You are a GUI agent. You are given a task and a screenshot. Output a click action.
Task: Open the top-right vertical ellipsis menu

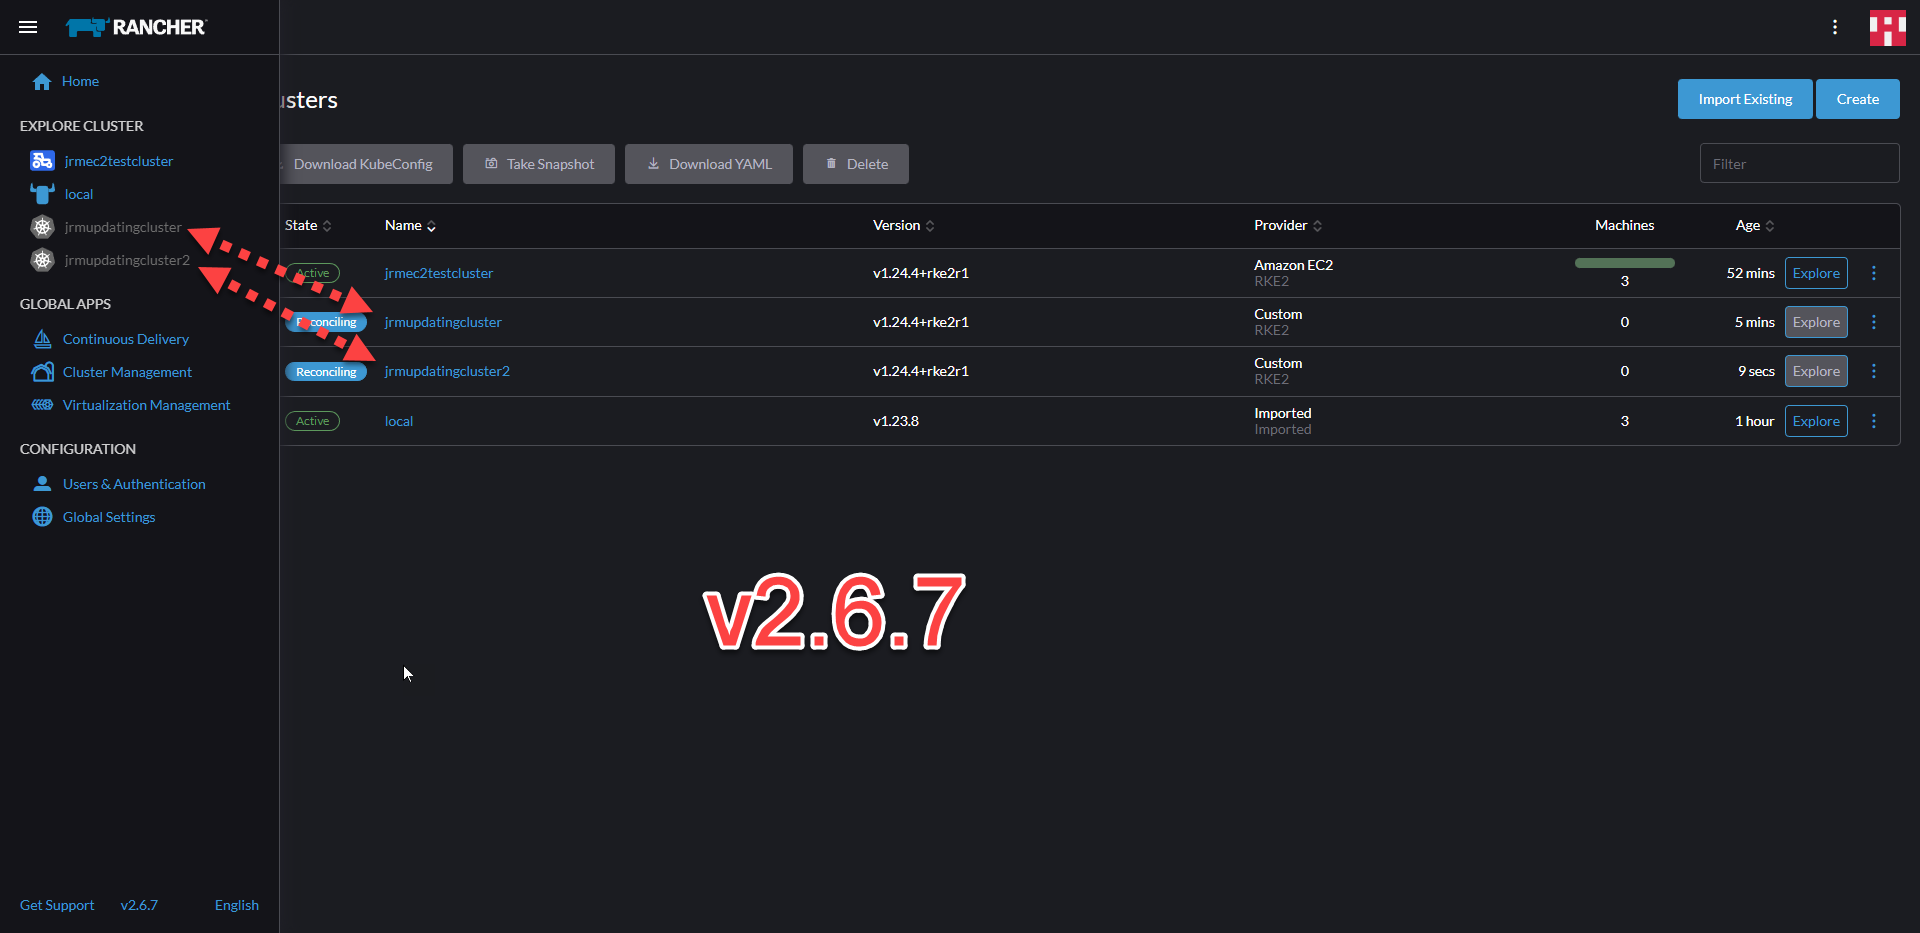pos(1836,27)
